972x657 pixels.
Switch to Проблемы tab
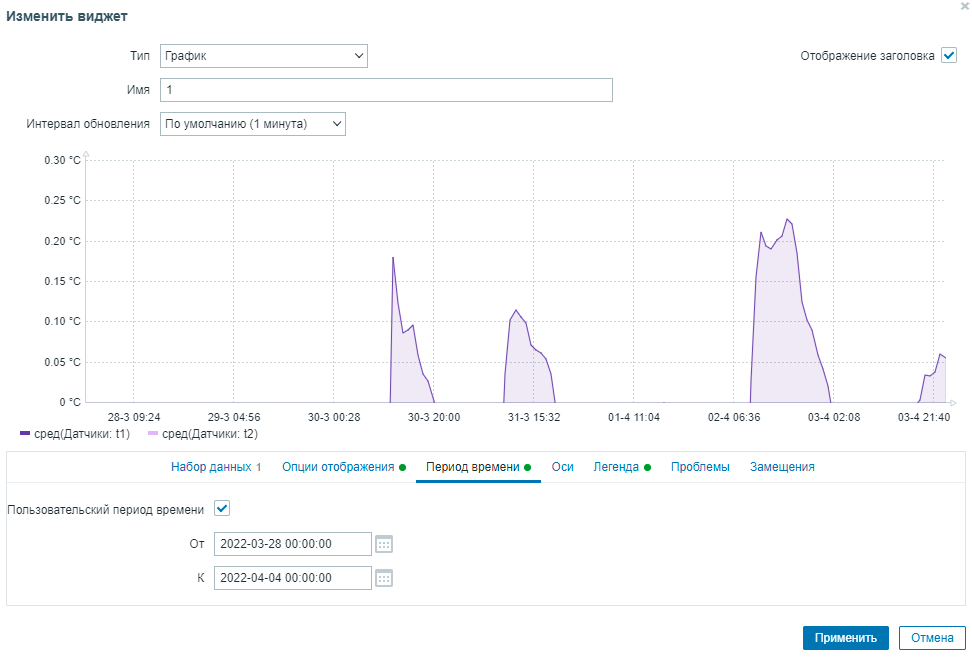700,467
